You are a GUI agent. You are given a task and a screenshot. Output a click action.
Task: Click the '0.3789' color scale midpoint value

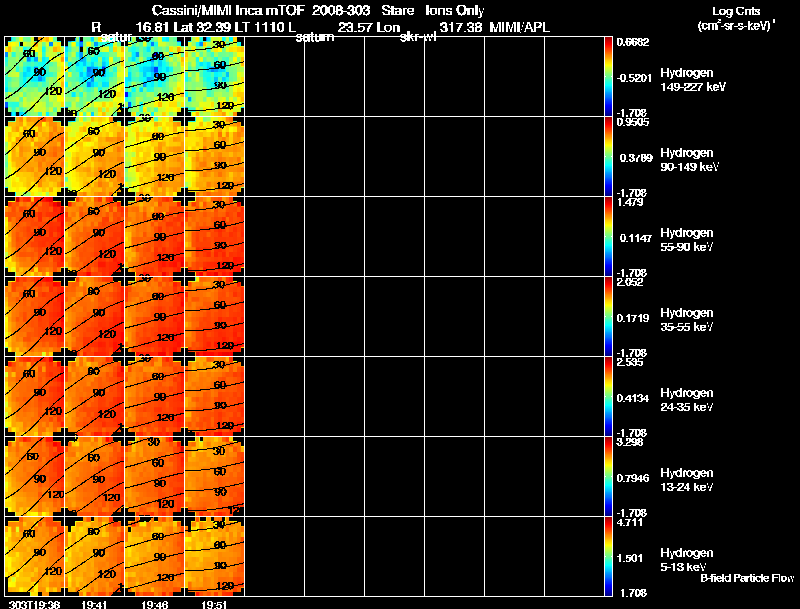click(636, 158)
